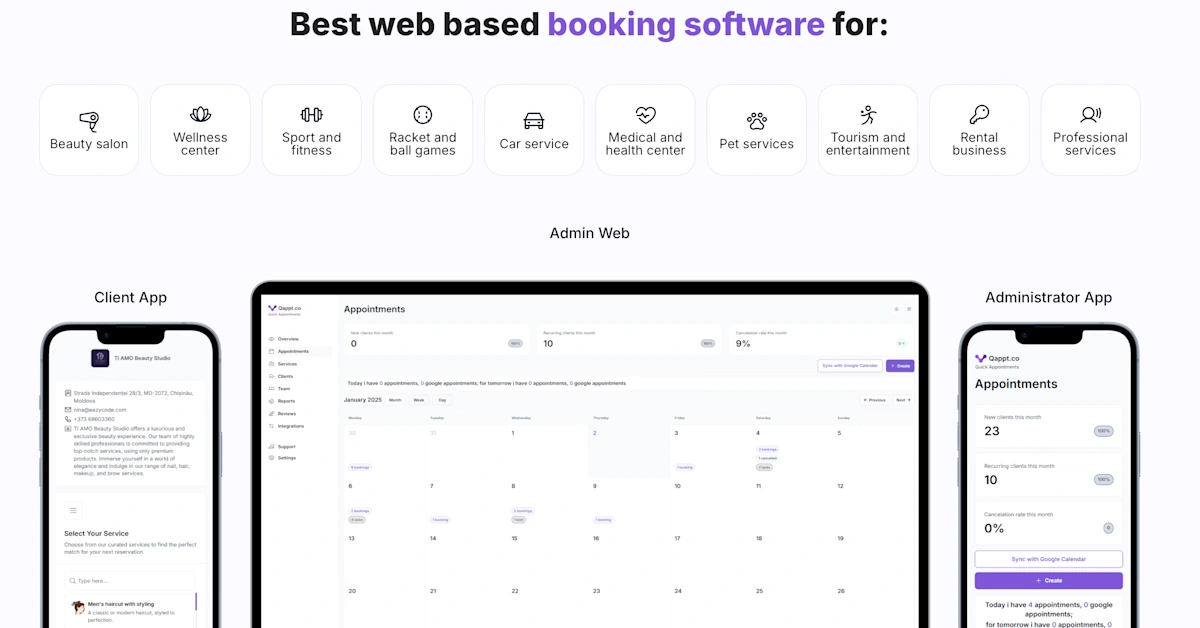Image resolution: width=1200 pixels, height=628 pixels.
Task: Select the Beauty salon hairdryer icon
Action: click(x=89, y=121)
